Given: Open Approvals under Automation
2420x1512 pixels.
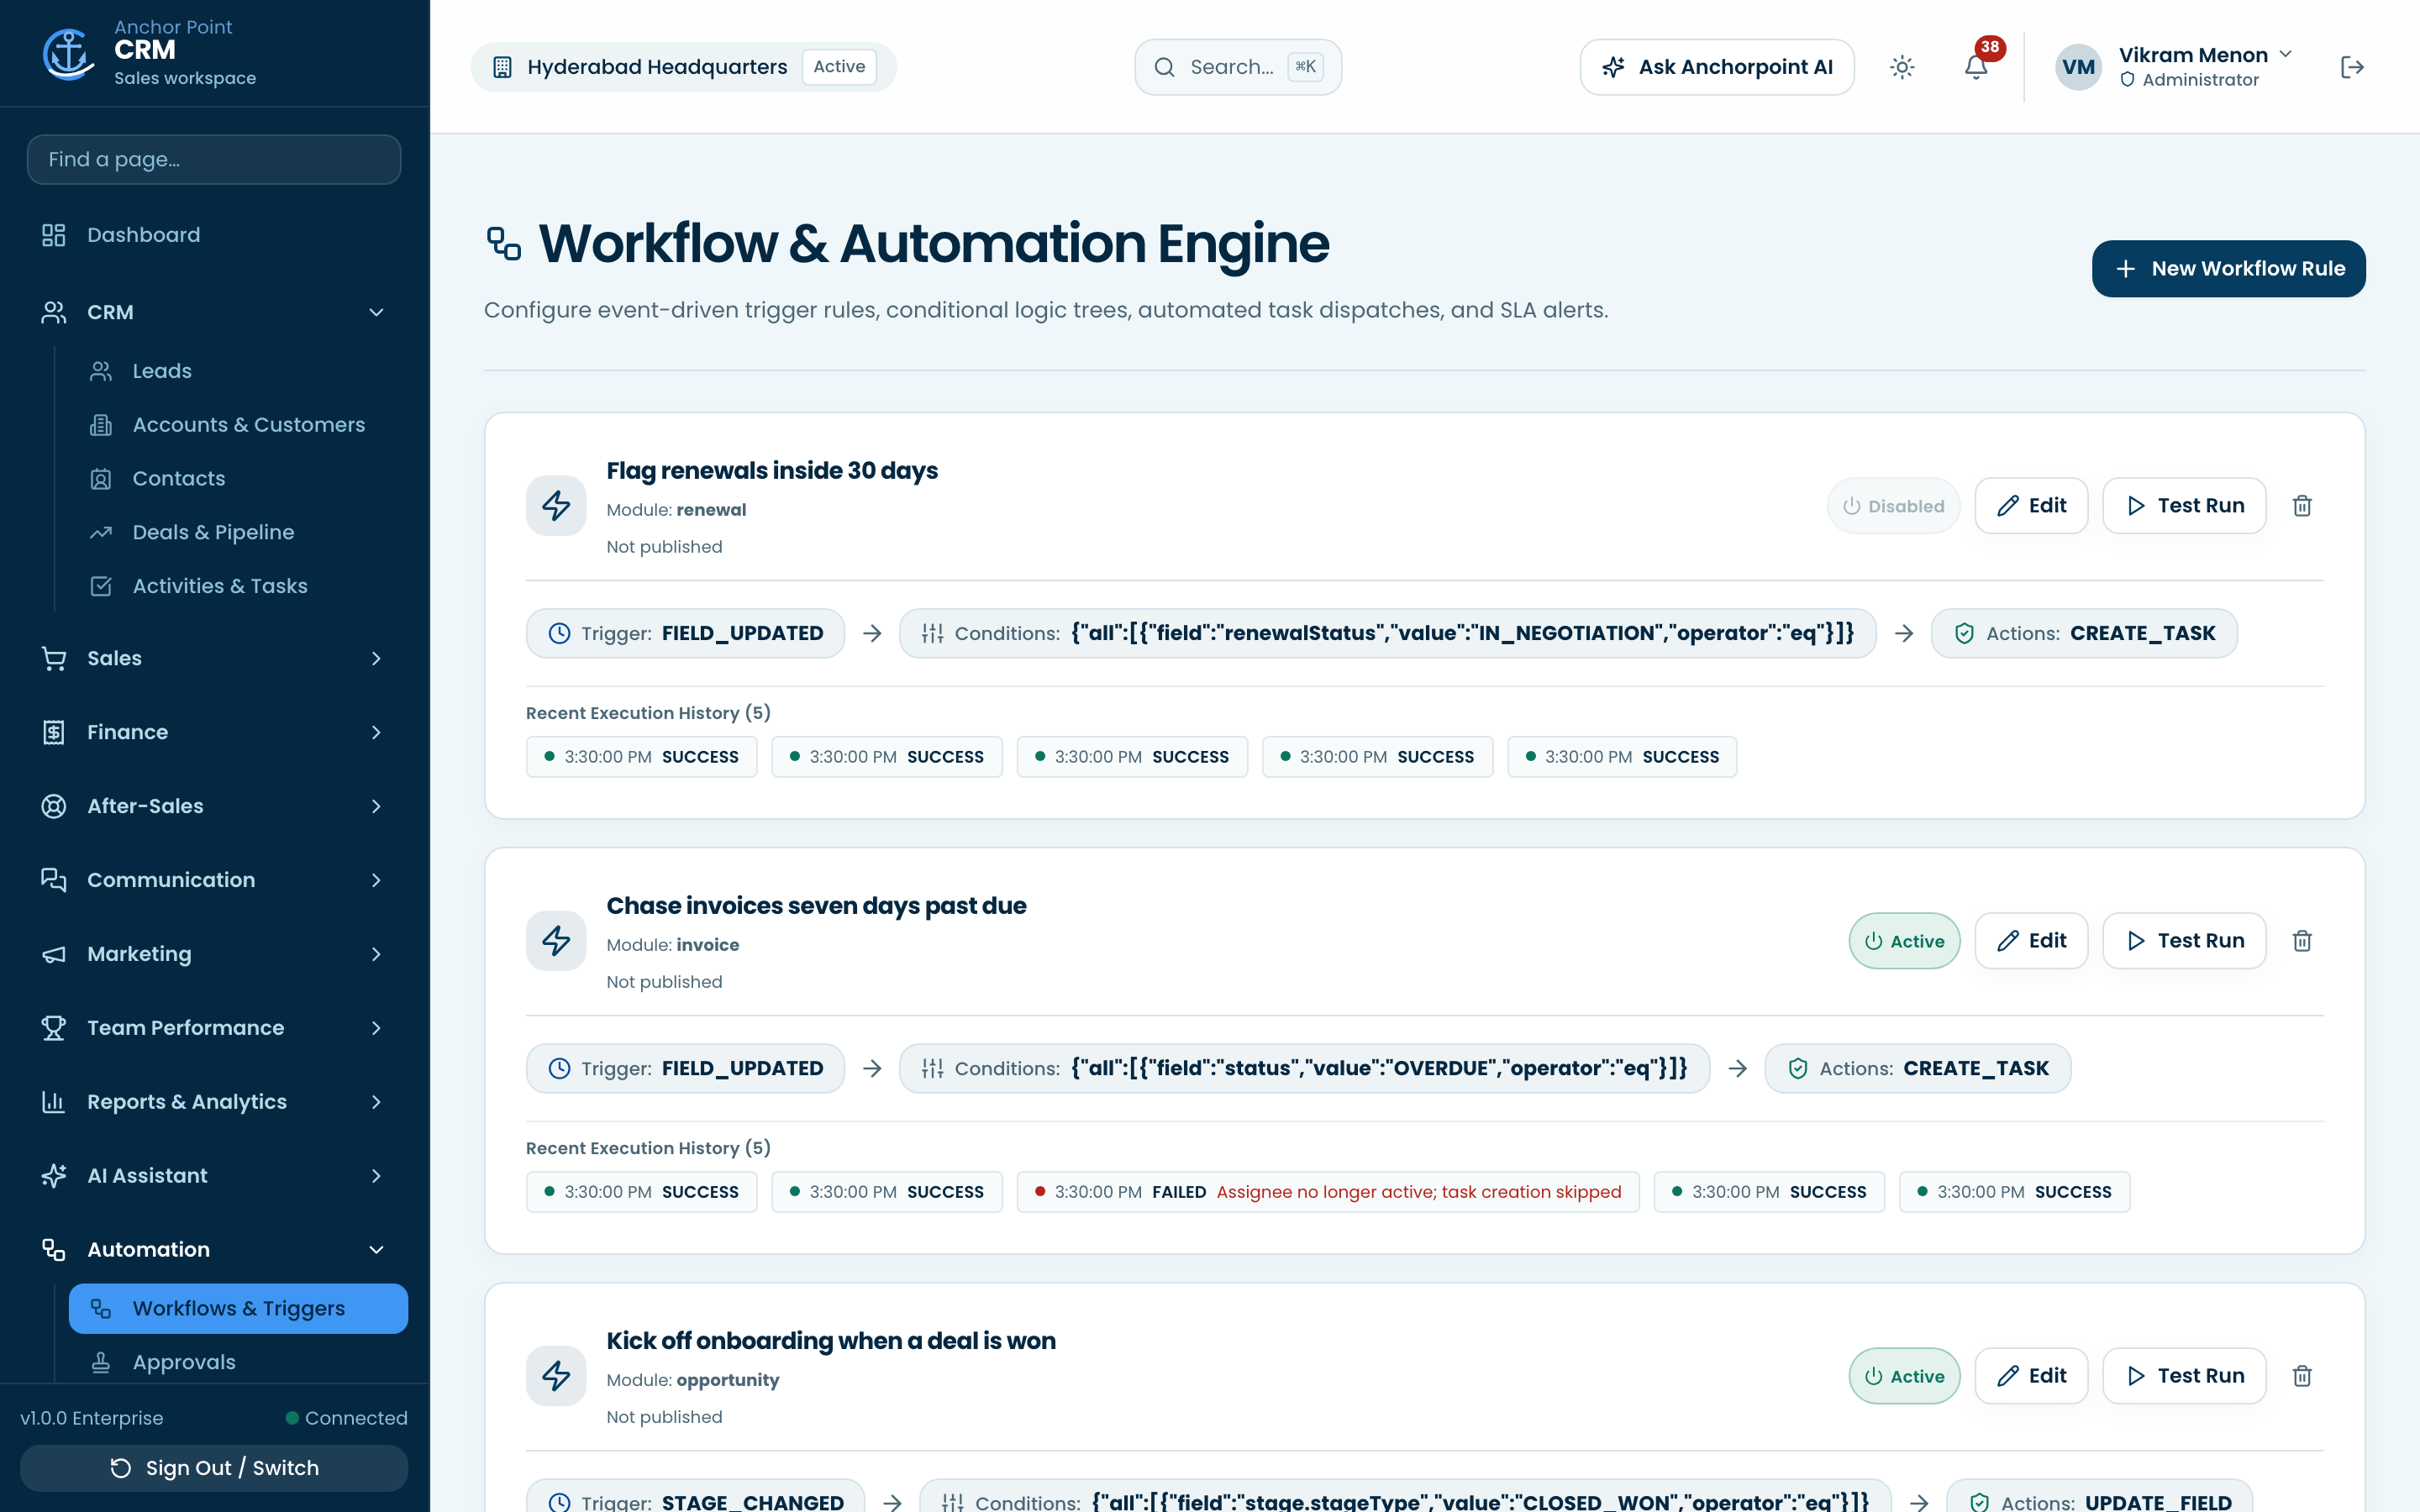Looking at the screenshot, I should (x=238, y=1362).
